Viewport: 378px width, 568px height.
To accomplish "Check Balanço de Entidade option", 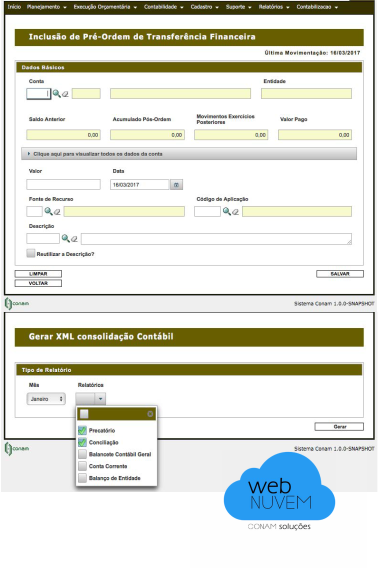I will pyautogui.click(x=83, y=478).
